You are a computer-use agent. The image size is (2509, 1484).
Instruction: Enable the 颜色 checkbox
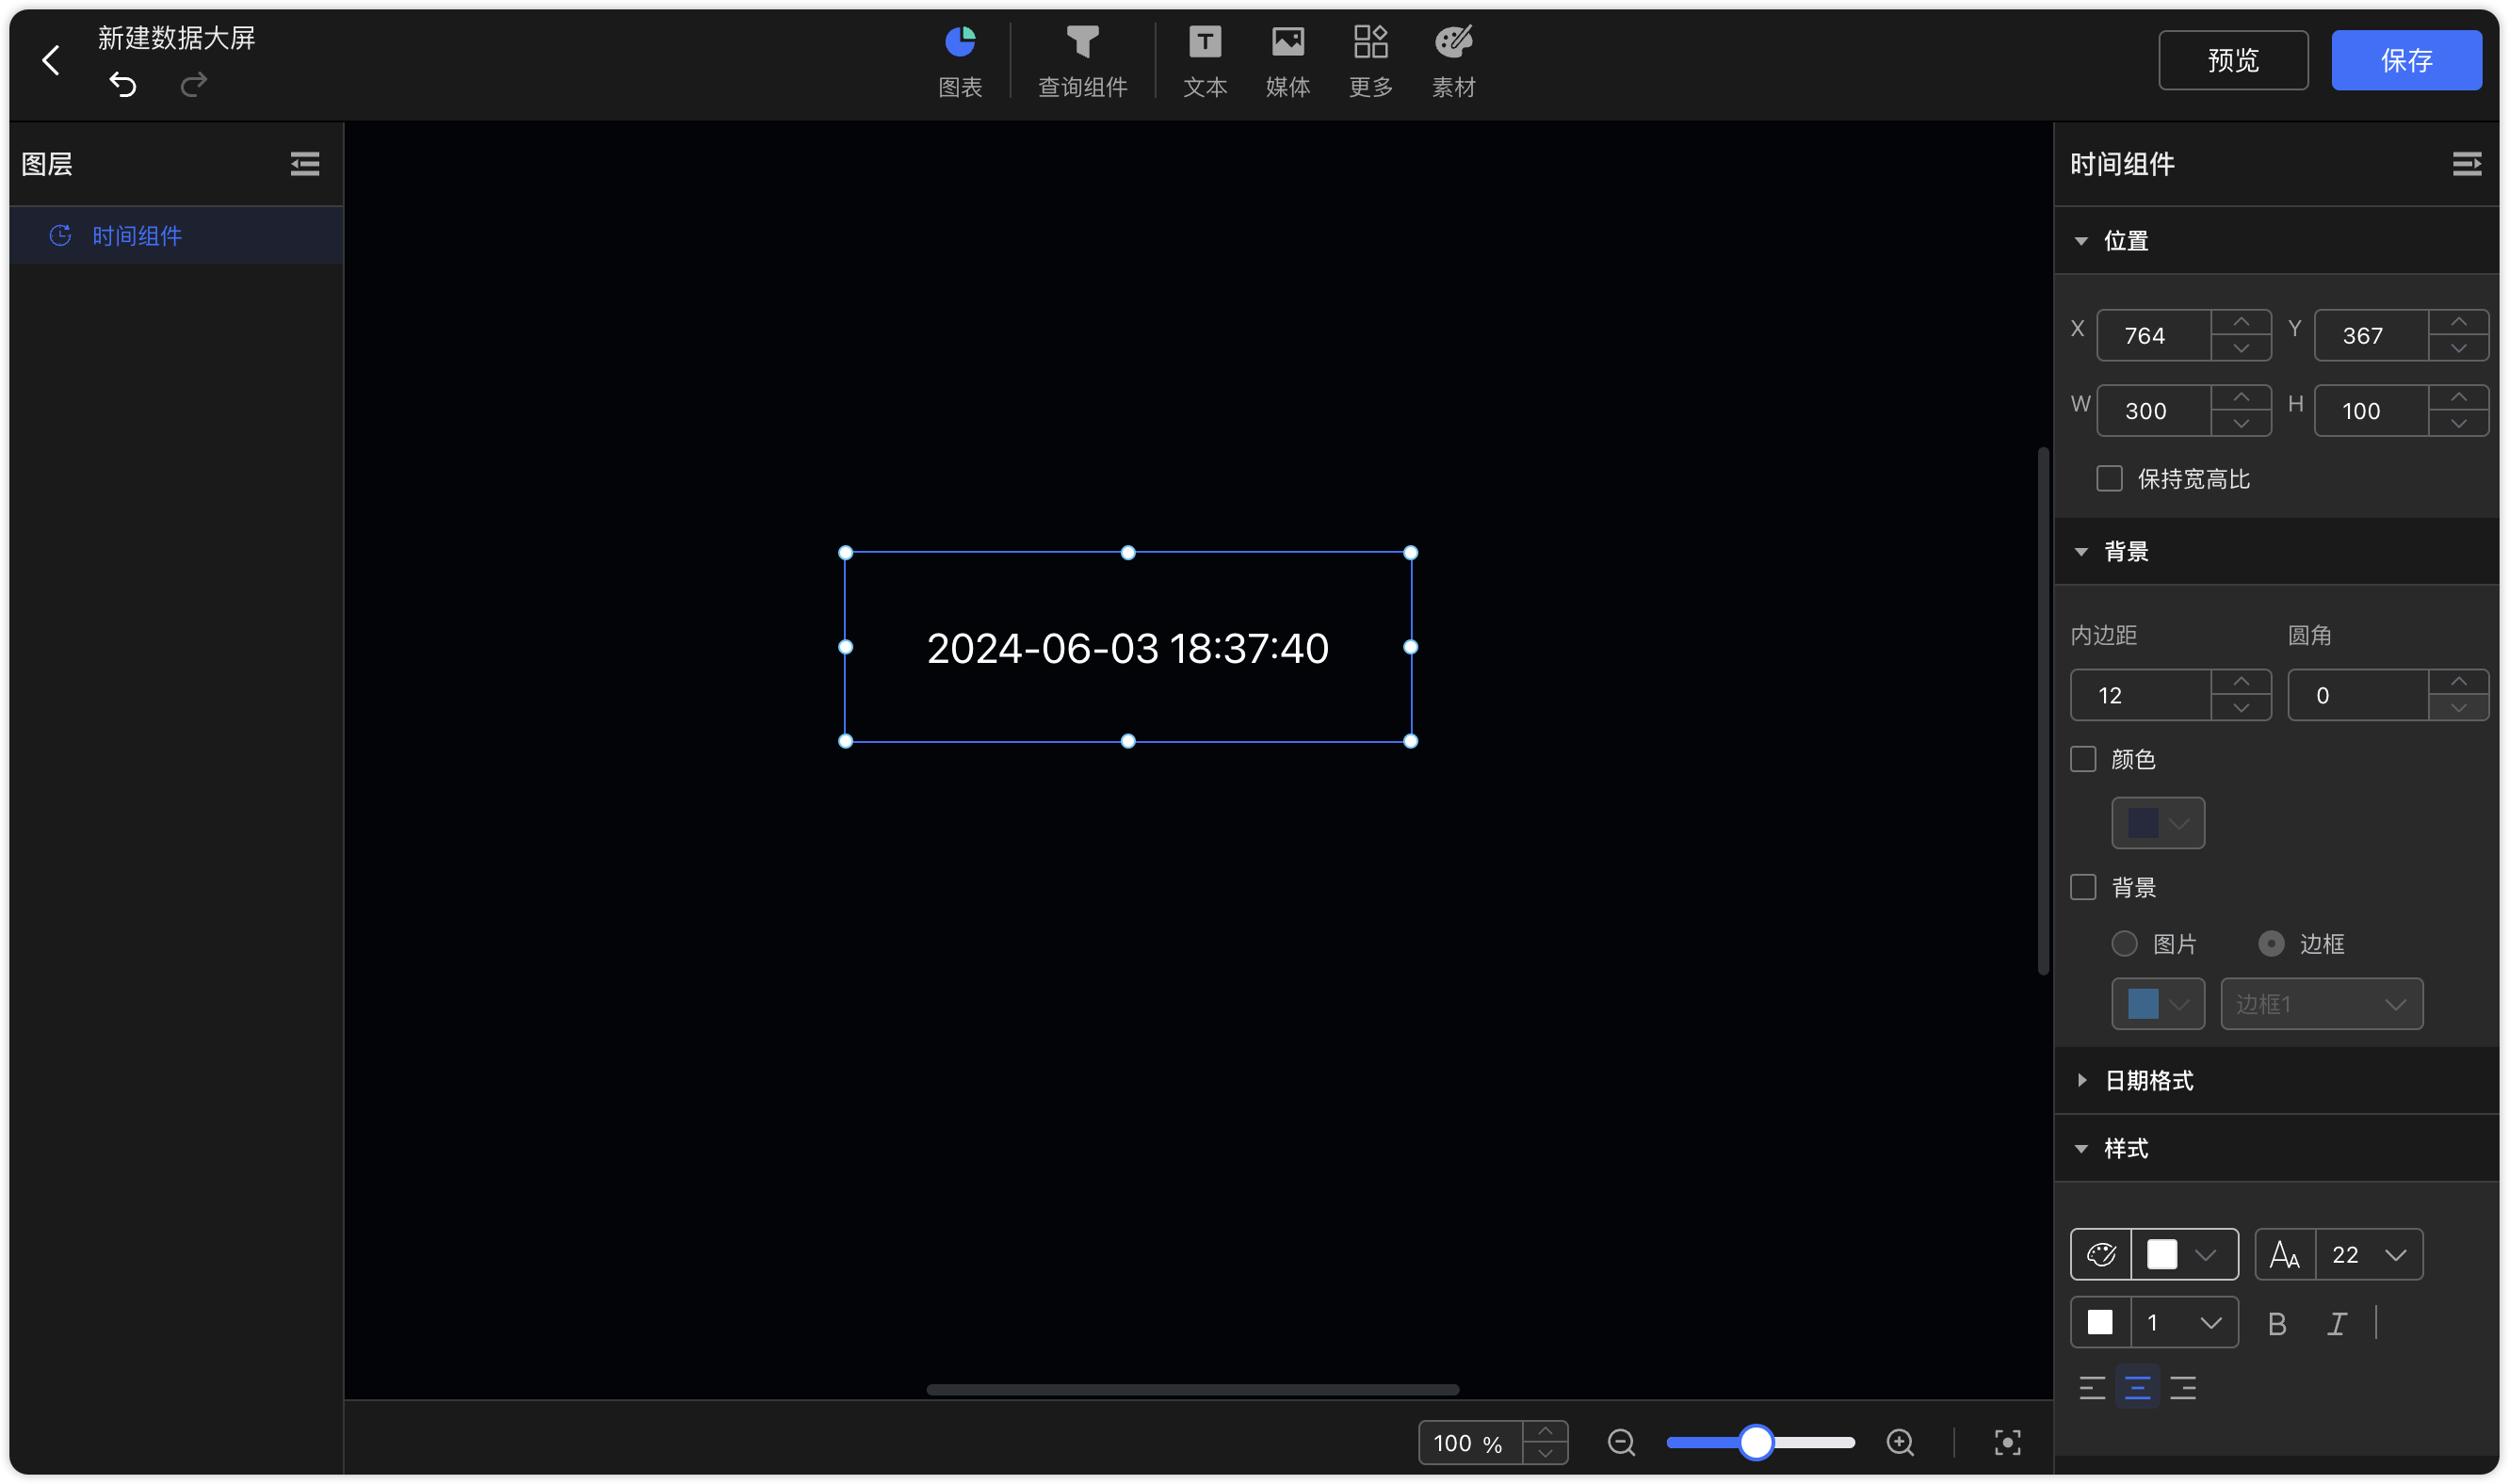tap(2083, 759)
